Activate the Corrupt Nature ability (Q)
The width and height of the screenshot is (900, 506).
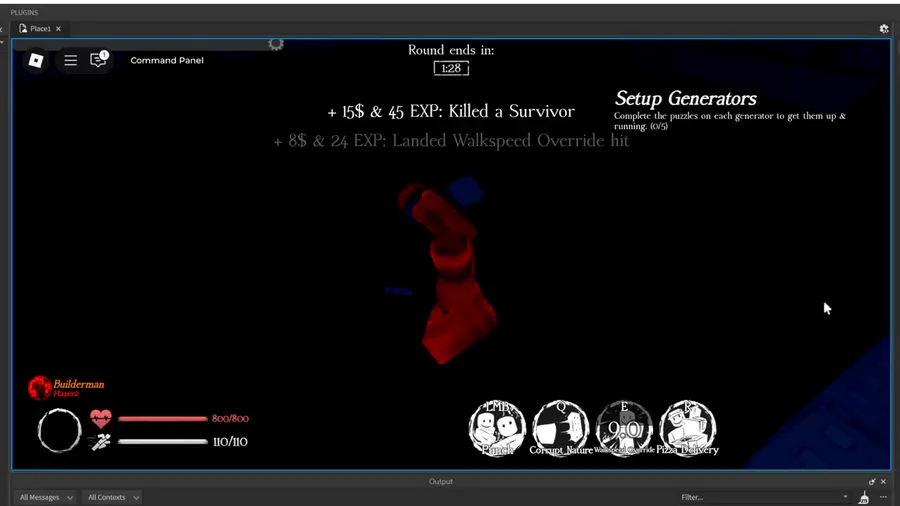[561, 429]
